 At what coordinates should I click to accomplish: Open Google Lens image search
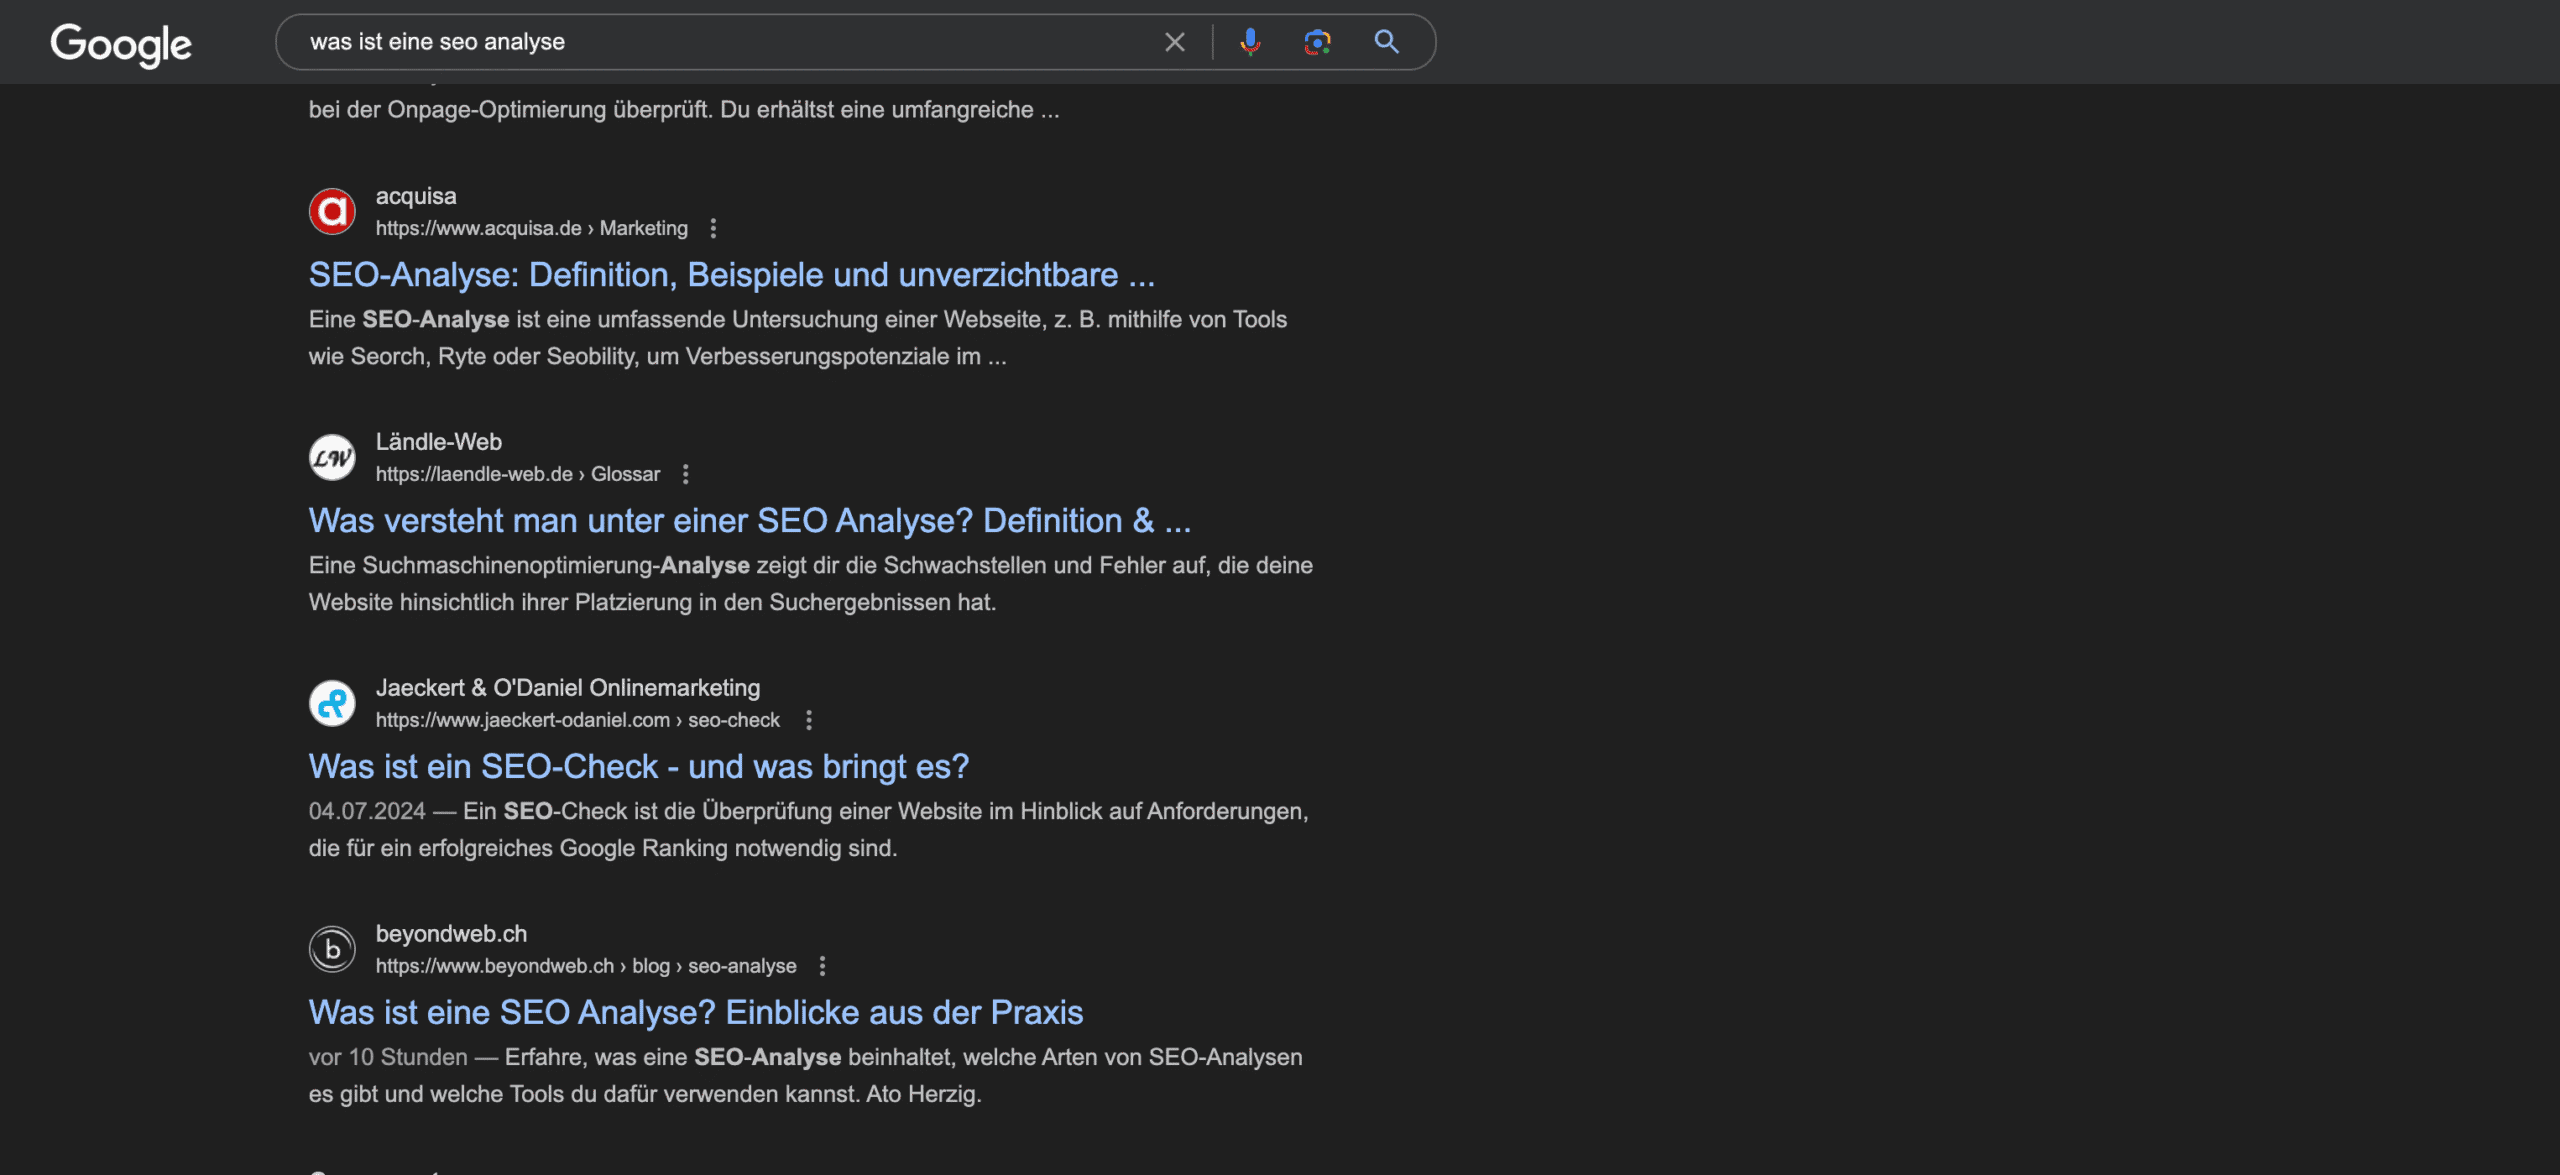pyautogui.click(x=1317, y=42)
